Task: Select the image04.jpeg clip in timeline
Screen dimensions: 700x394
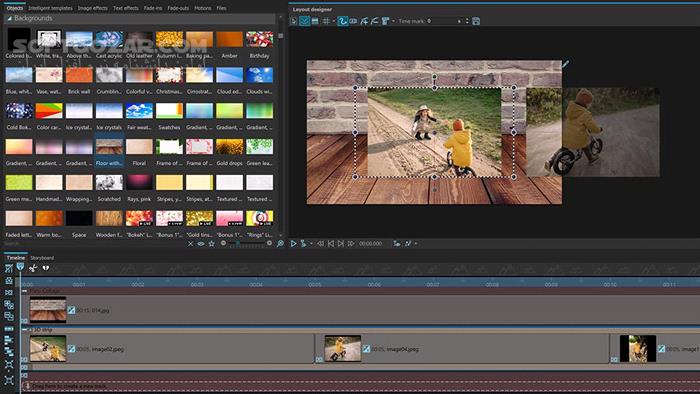Action: click(462, 349)
